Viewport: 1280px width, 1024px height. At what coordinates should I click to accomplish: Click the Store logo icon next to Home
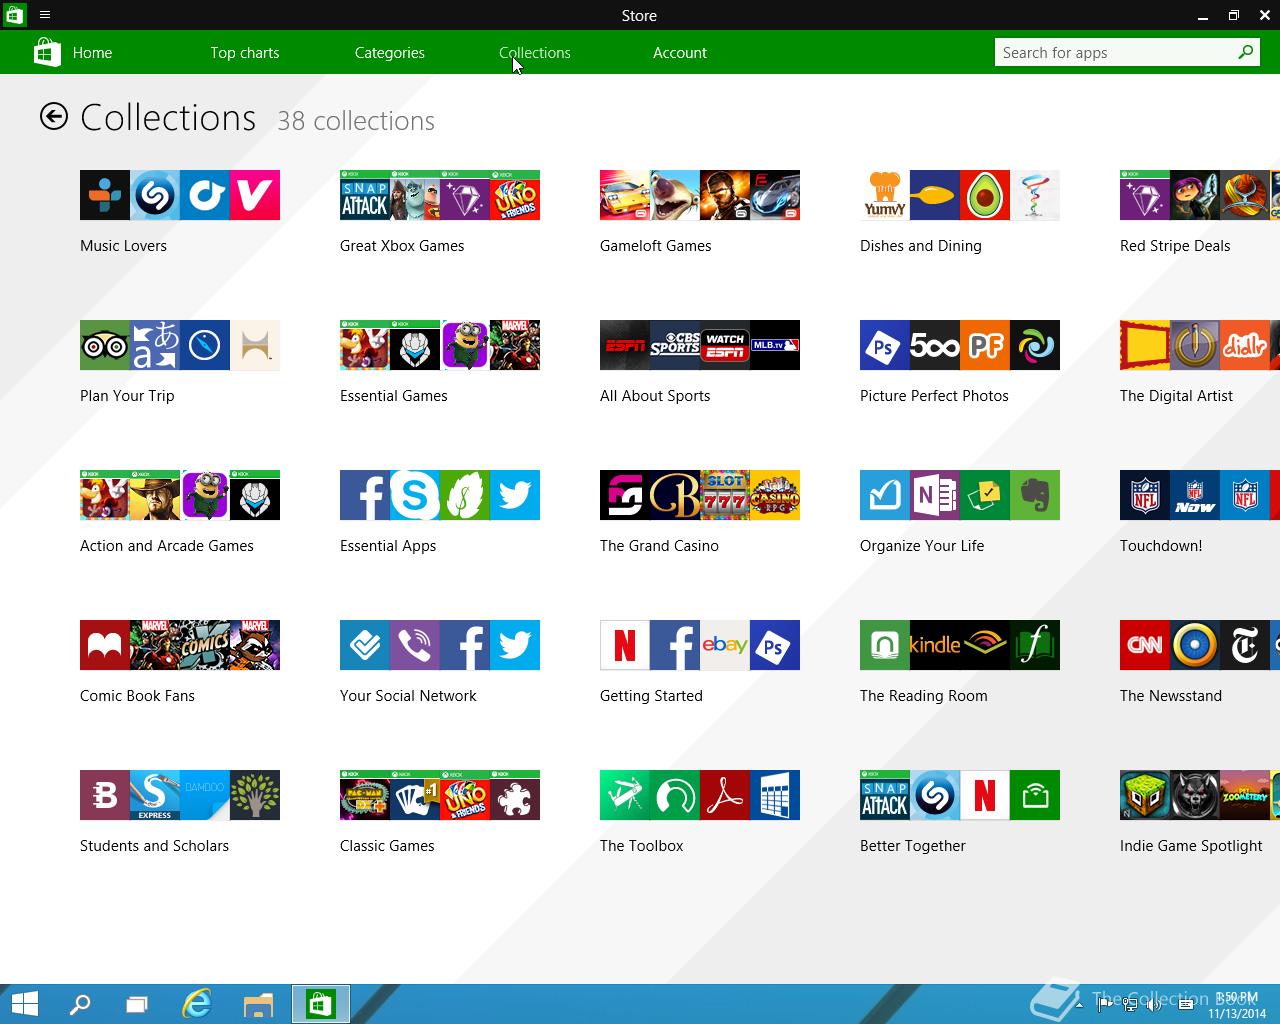point(47,52)
